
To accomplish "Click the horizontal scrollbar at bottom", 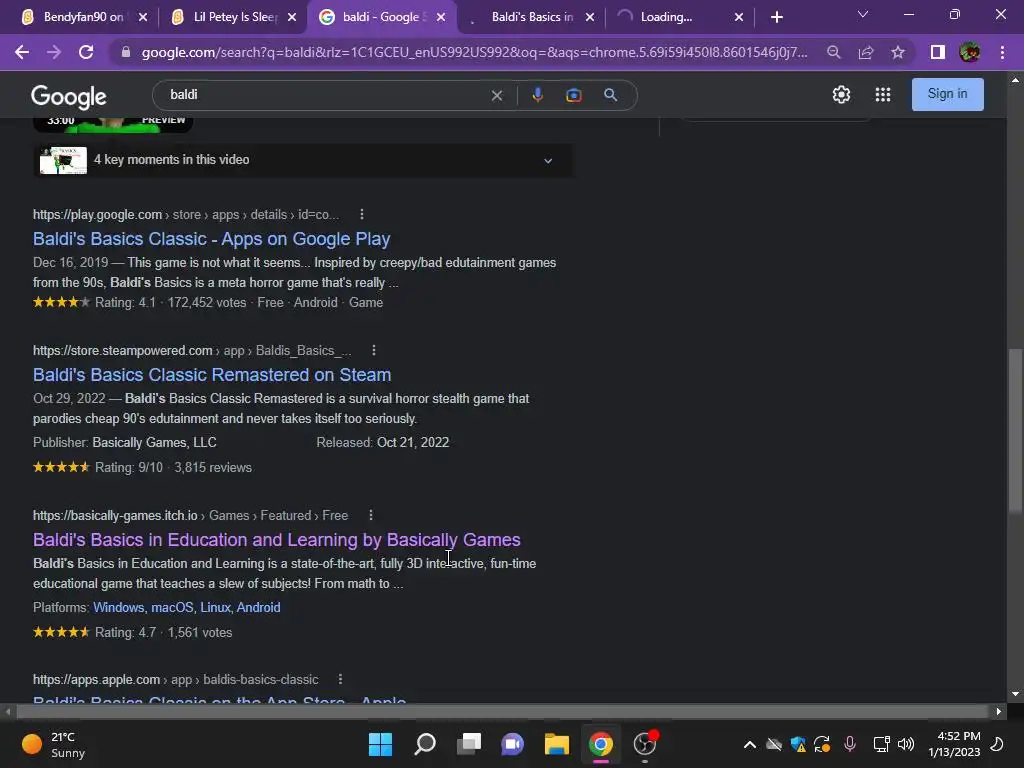I will pyautogui.click(x=502, y=711).
